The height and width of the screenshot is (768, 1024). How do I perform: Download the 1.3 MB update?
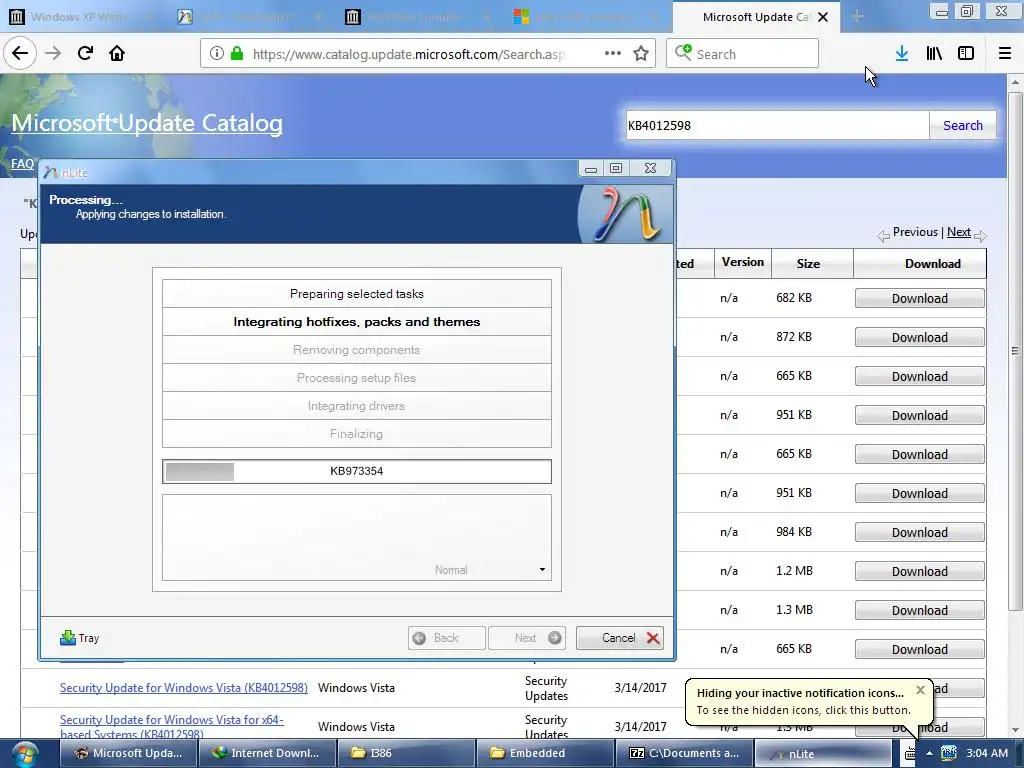(x=920, y=611)
